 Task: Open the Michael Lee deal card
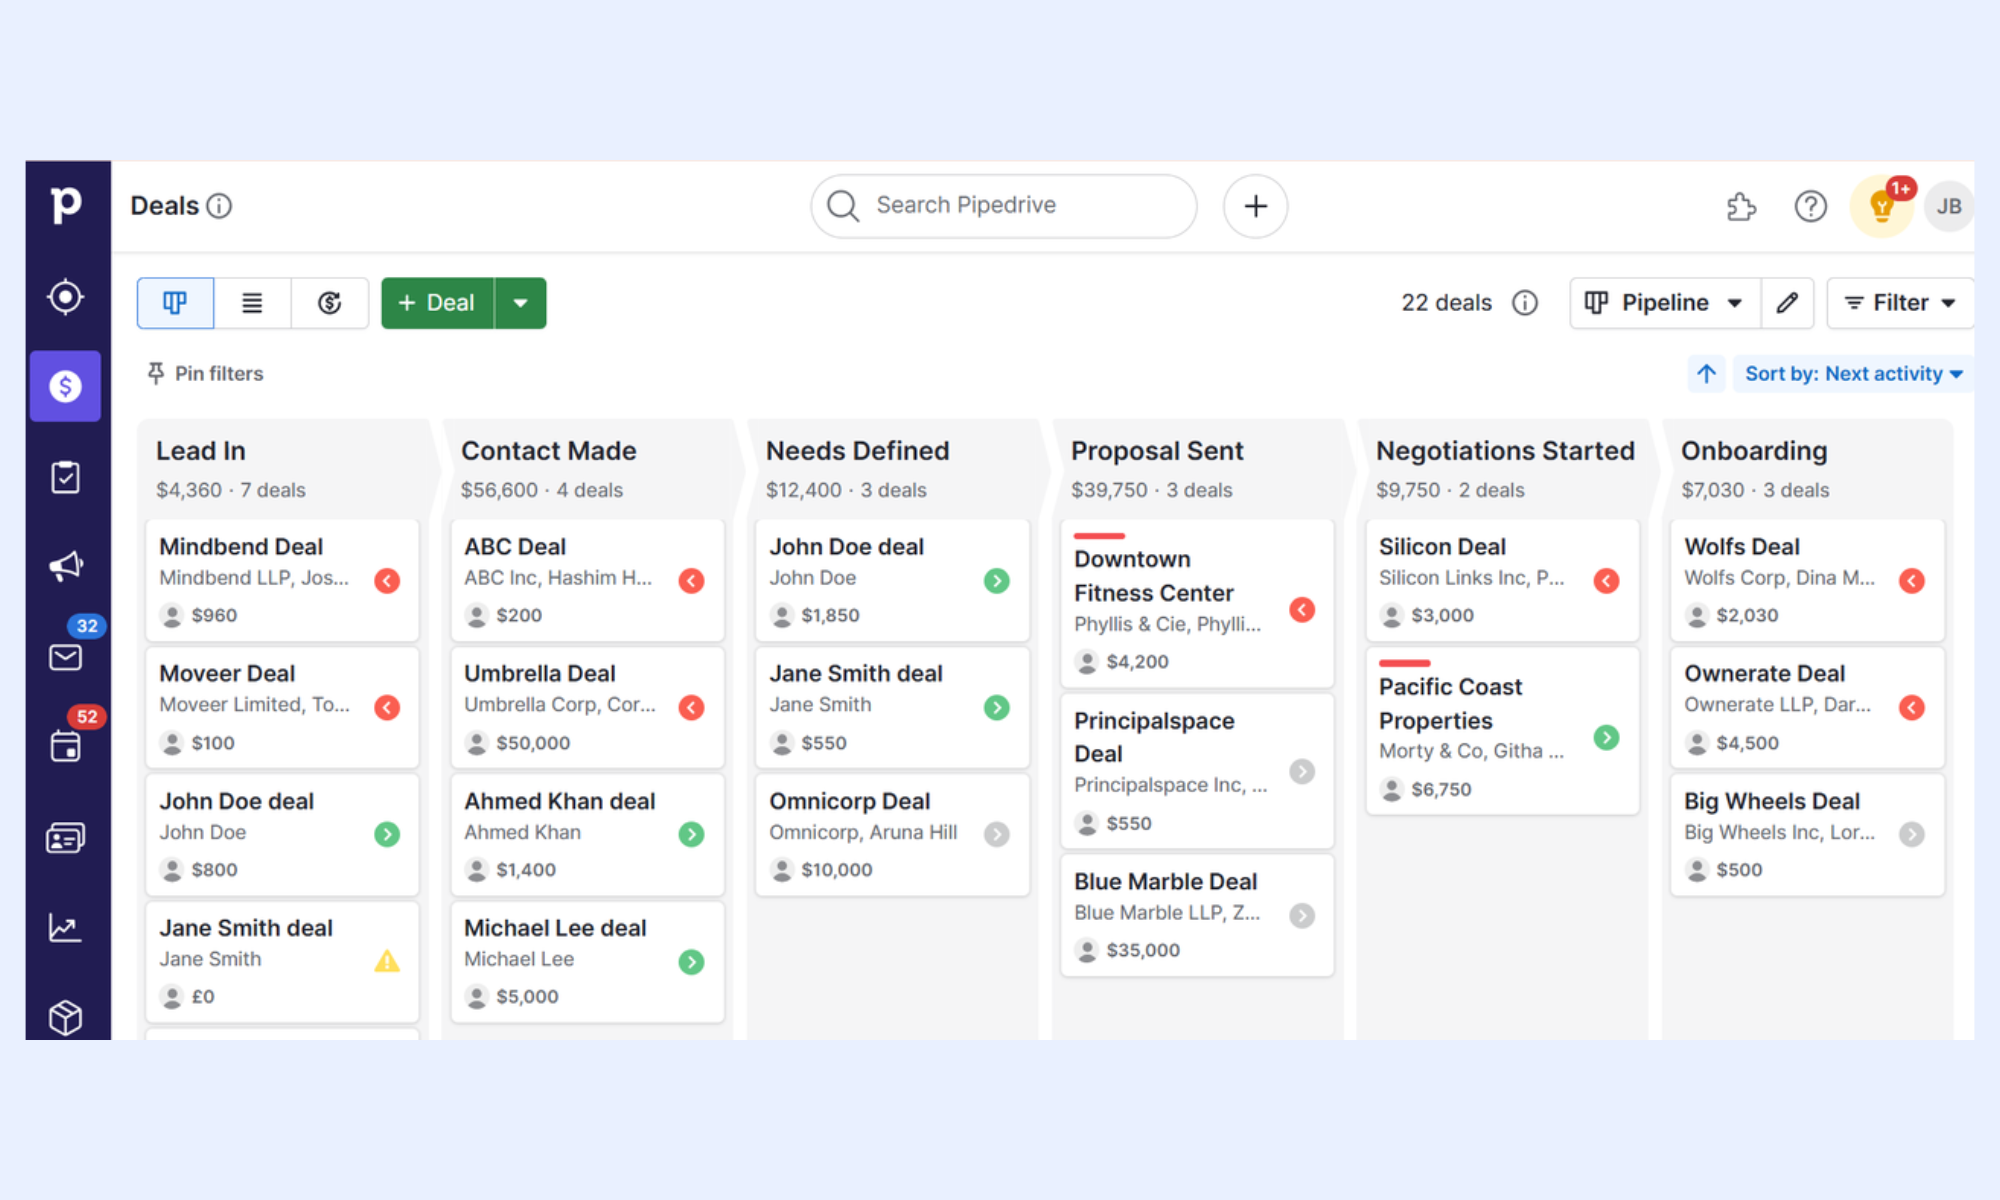587,961
